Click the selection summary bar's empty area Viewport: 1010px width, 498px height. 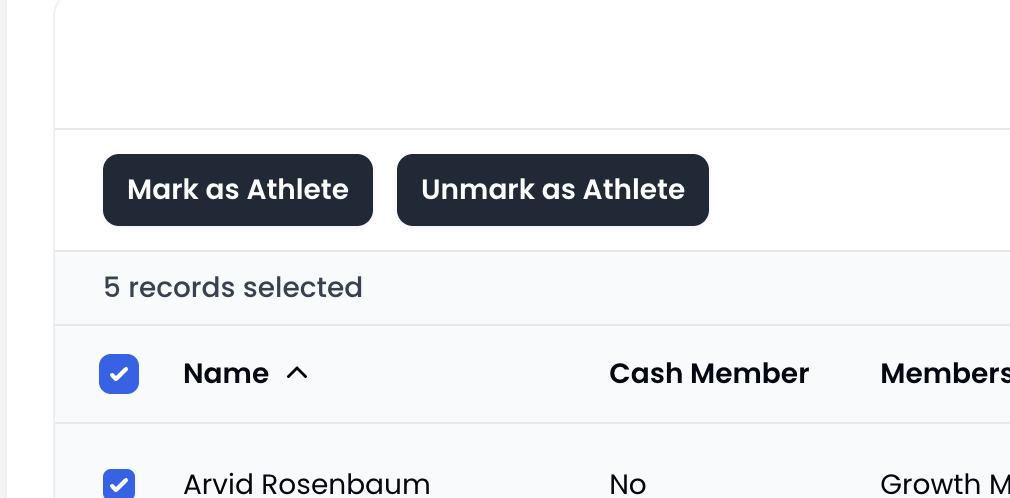(683, 287)
